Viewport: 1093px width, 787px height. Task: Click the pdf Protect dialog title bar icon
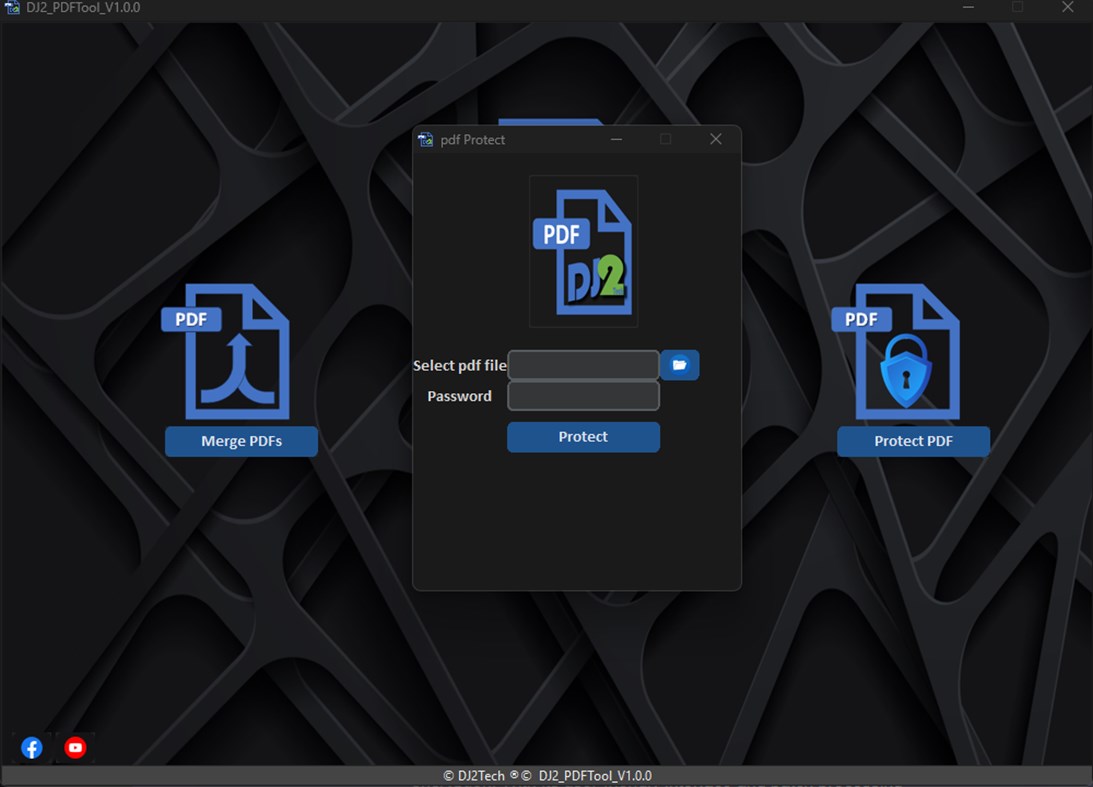pos(426,139)
